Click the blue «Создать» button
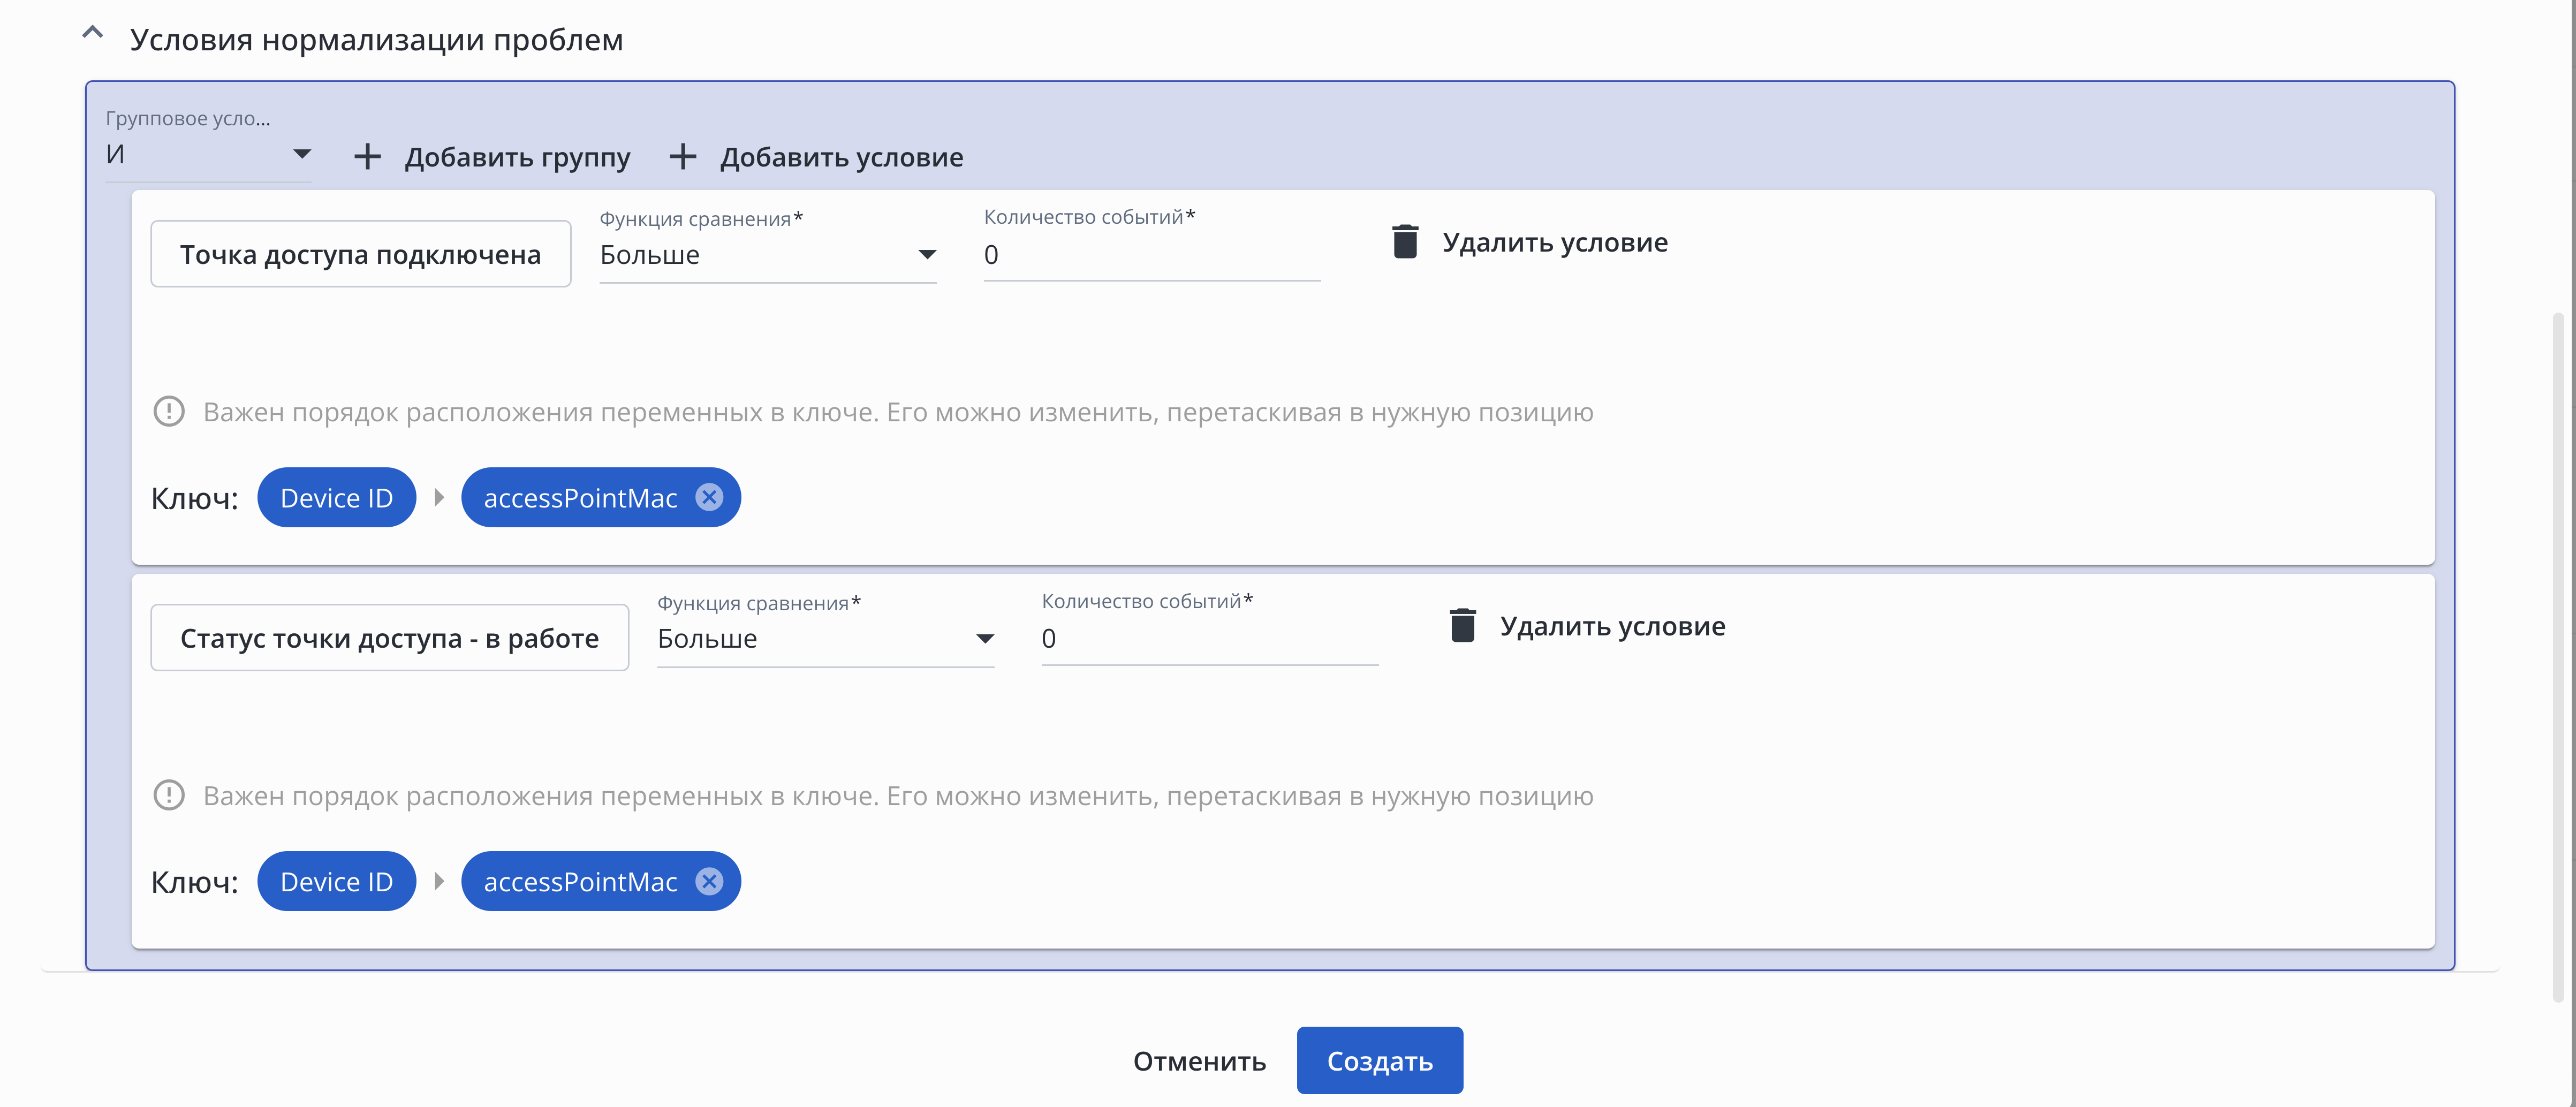 tap(1379, 1061)
